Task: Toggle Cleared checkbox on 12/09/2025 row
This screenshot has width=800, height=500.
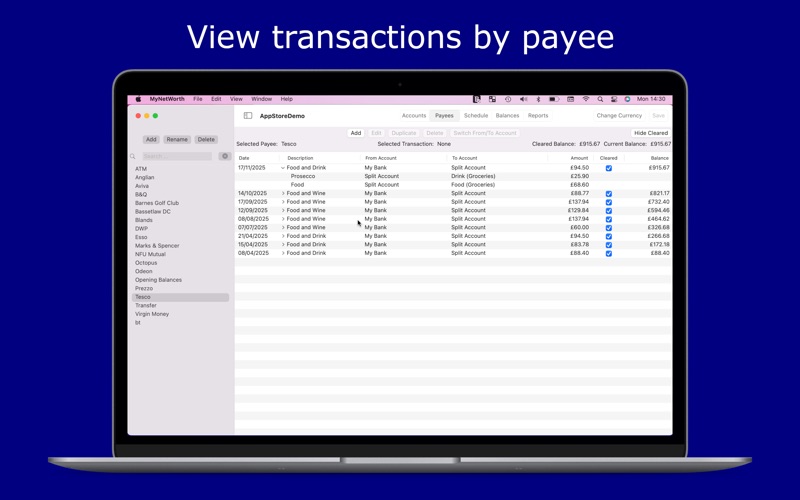Action: click(x=609, y=211)
